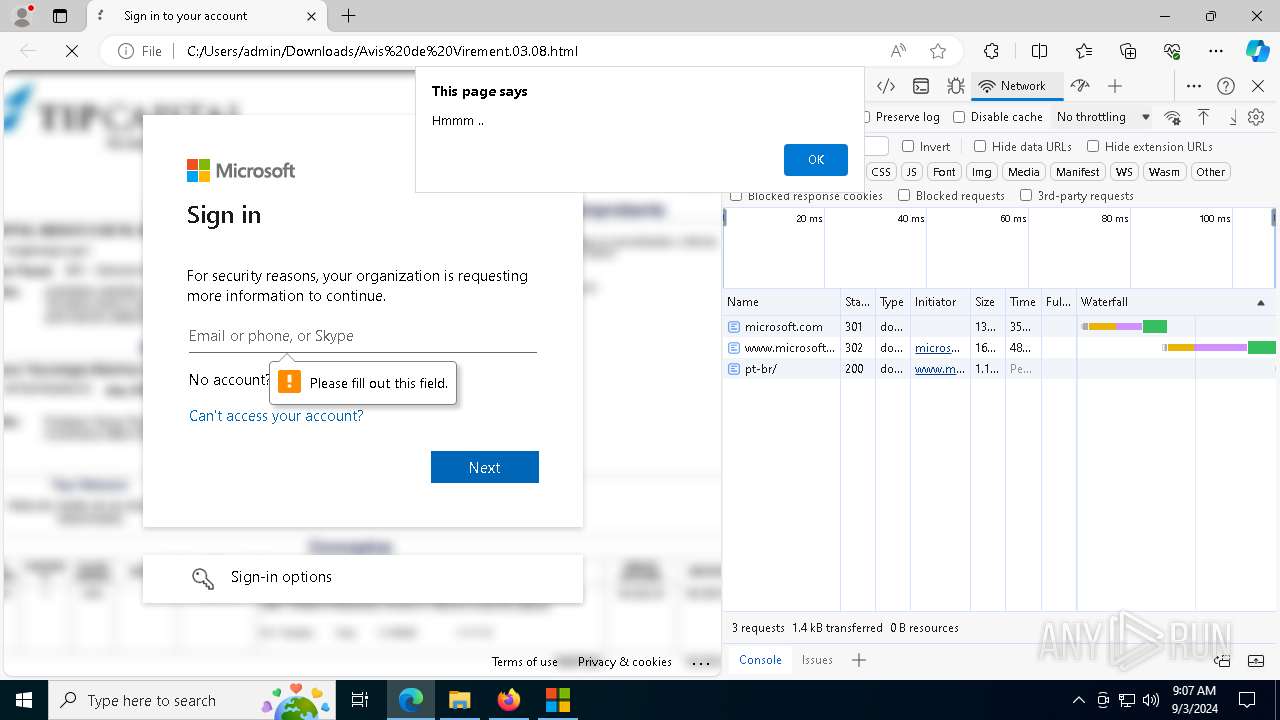Open DevTools help icon
This screenshot has width=1280, height=720.
(x=1226, y=86)
